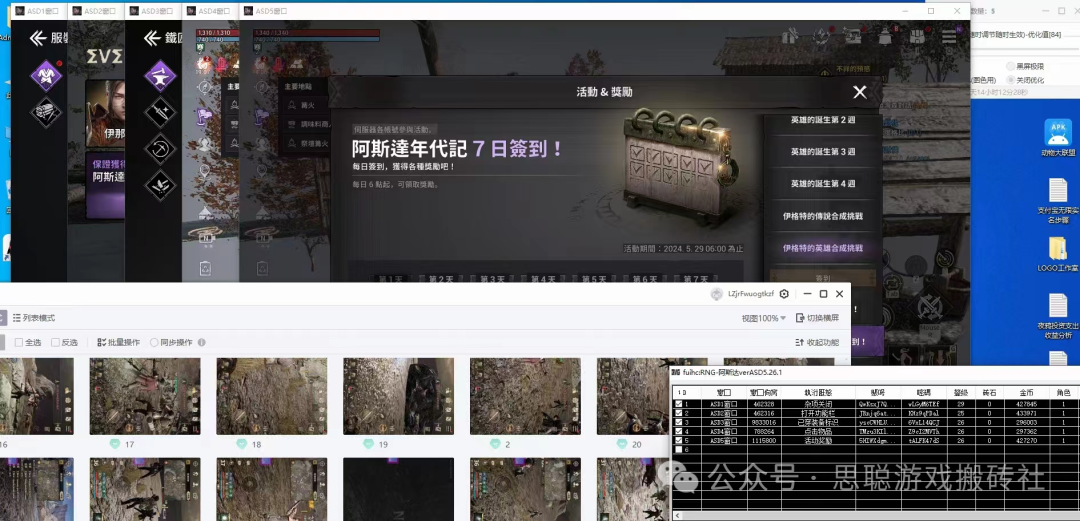The width and height of the screenshot is (1080, 521).
Task: Select 祭壇篝火 in the ASD5 locations list
Action: pos(305,143)
